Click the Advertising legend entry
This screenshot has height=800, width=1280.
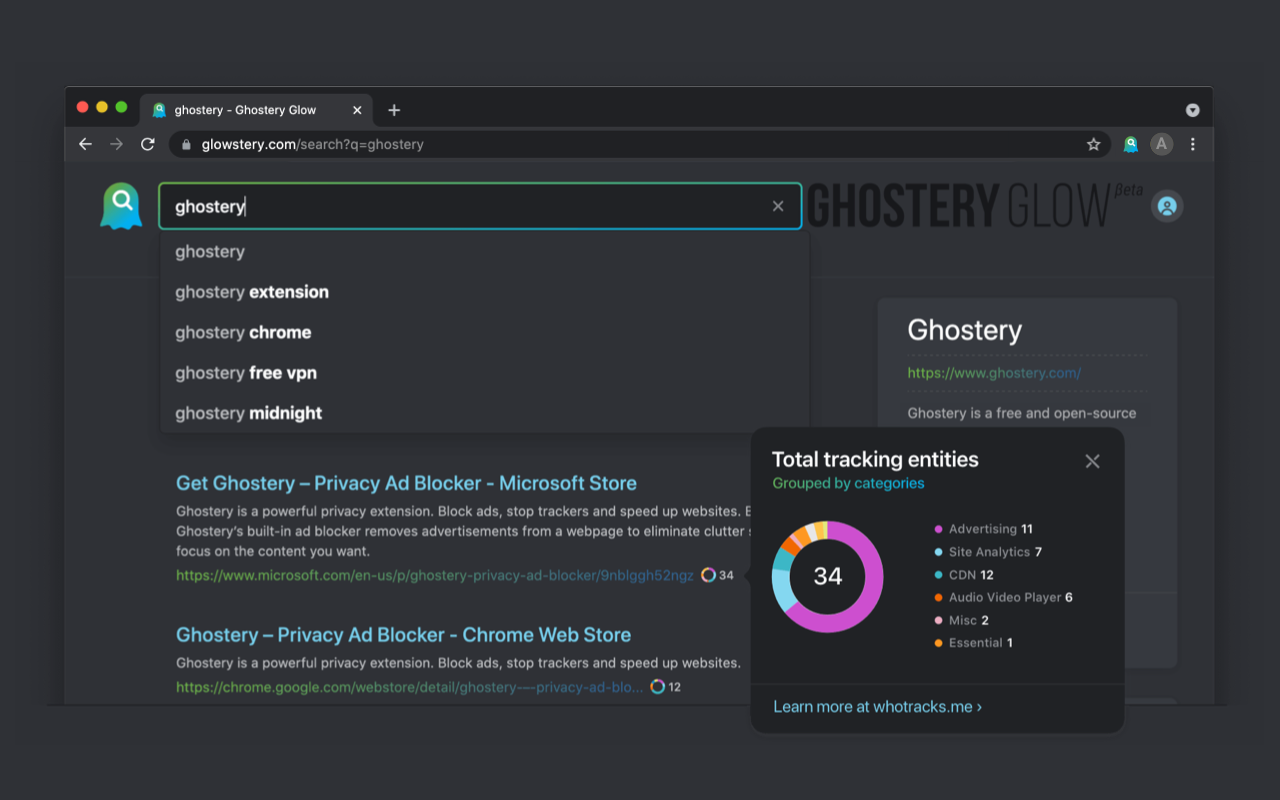[x=983, y=529]
